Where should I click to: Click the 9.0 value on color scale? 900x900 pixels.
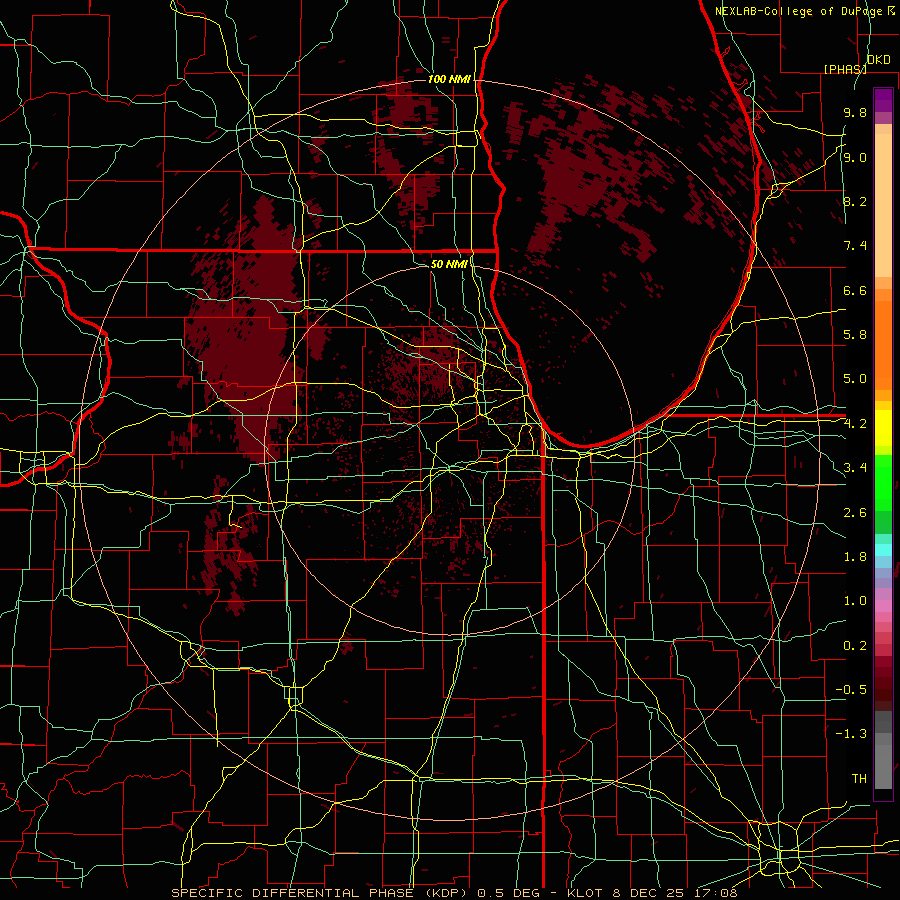pyautogui.click(x=855, y=157)
